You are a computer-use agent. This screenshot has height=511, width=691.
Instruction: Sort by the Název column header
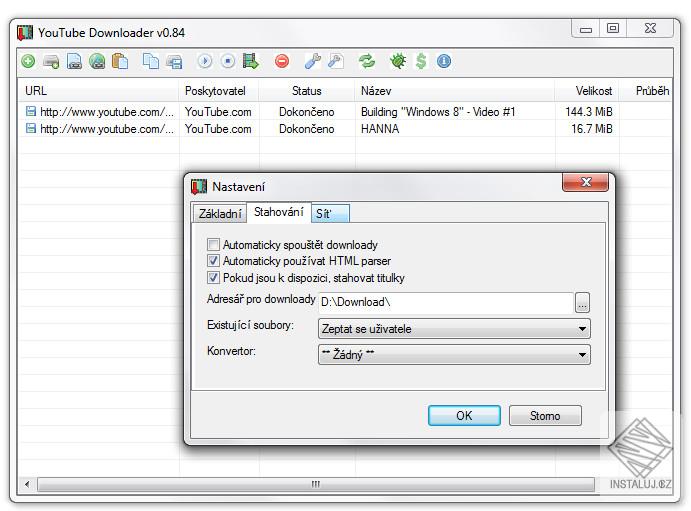[455, 91]
